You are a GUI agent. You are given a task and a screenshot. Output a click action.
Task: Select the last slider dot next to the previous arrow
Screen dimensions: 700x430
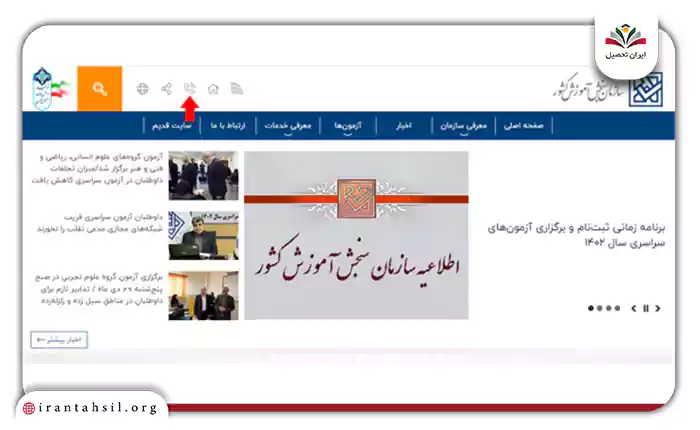click(x=617, y=308)
